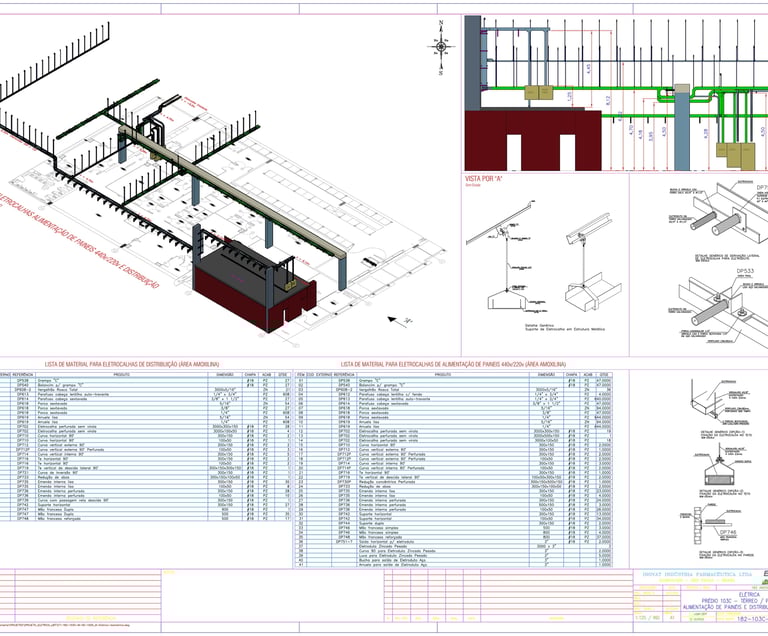Click the PRODUTO header of the left table
This screenshot has height=636, width=768.
point(121,374)
